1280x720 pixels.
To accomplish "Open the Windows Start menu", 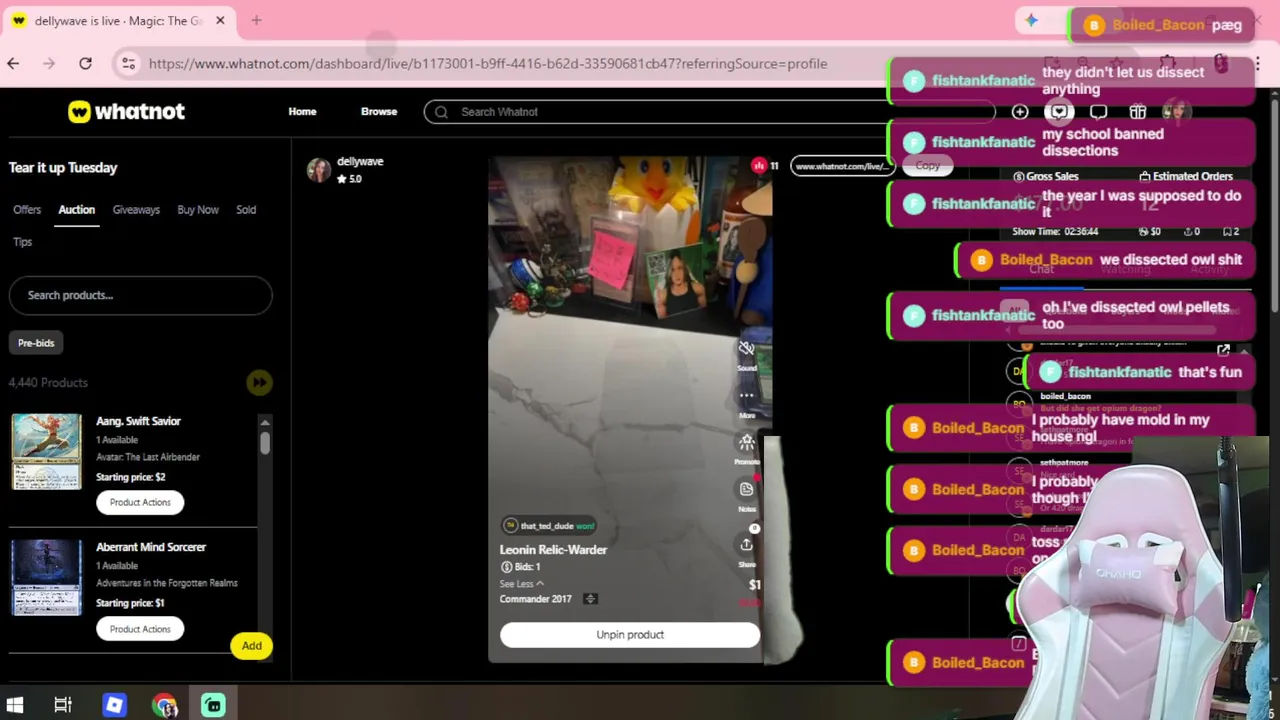I will (x=15, y=705).
